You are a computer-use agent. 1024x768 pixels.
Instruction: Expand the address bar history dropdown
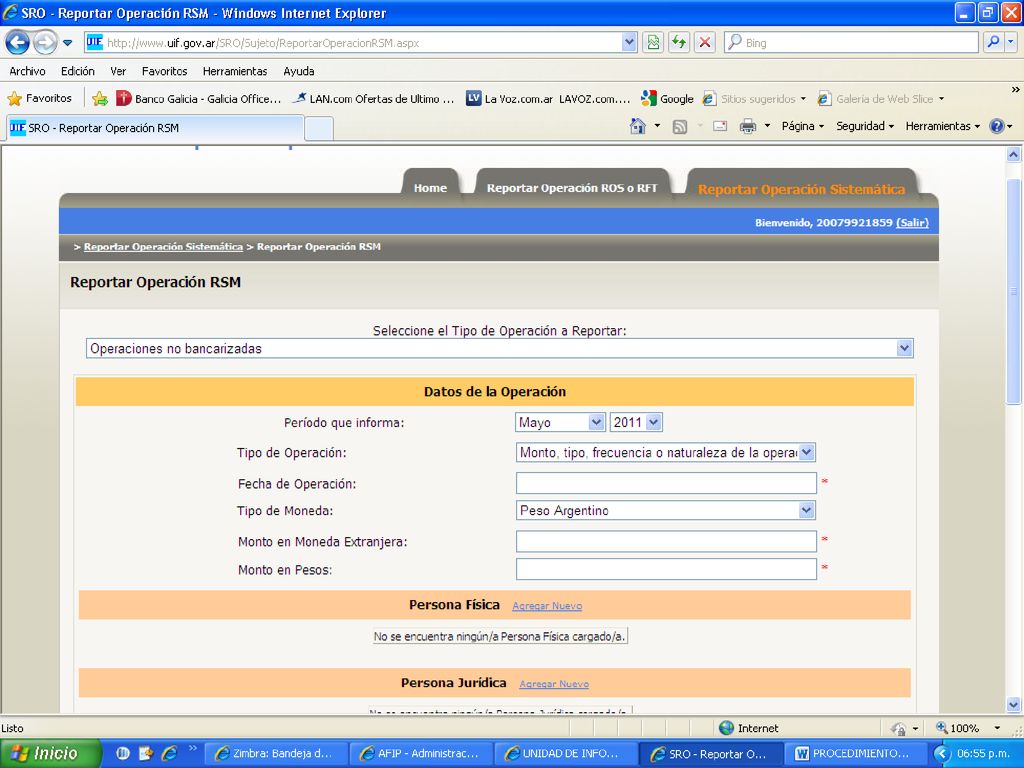(629, 42)
